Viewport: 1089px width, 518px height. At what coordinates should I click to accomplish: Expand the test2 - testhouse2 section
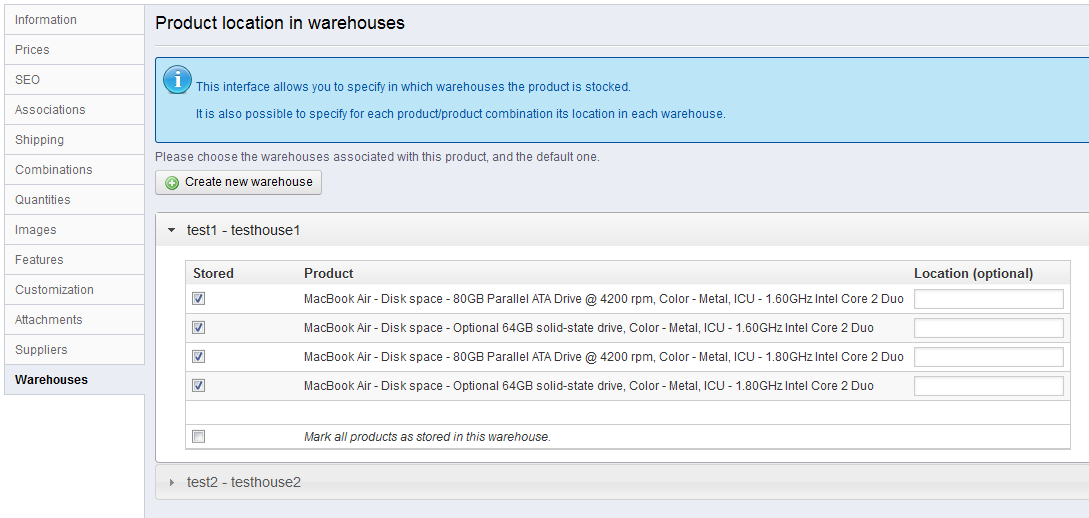click(x=172, y=482)
